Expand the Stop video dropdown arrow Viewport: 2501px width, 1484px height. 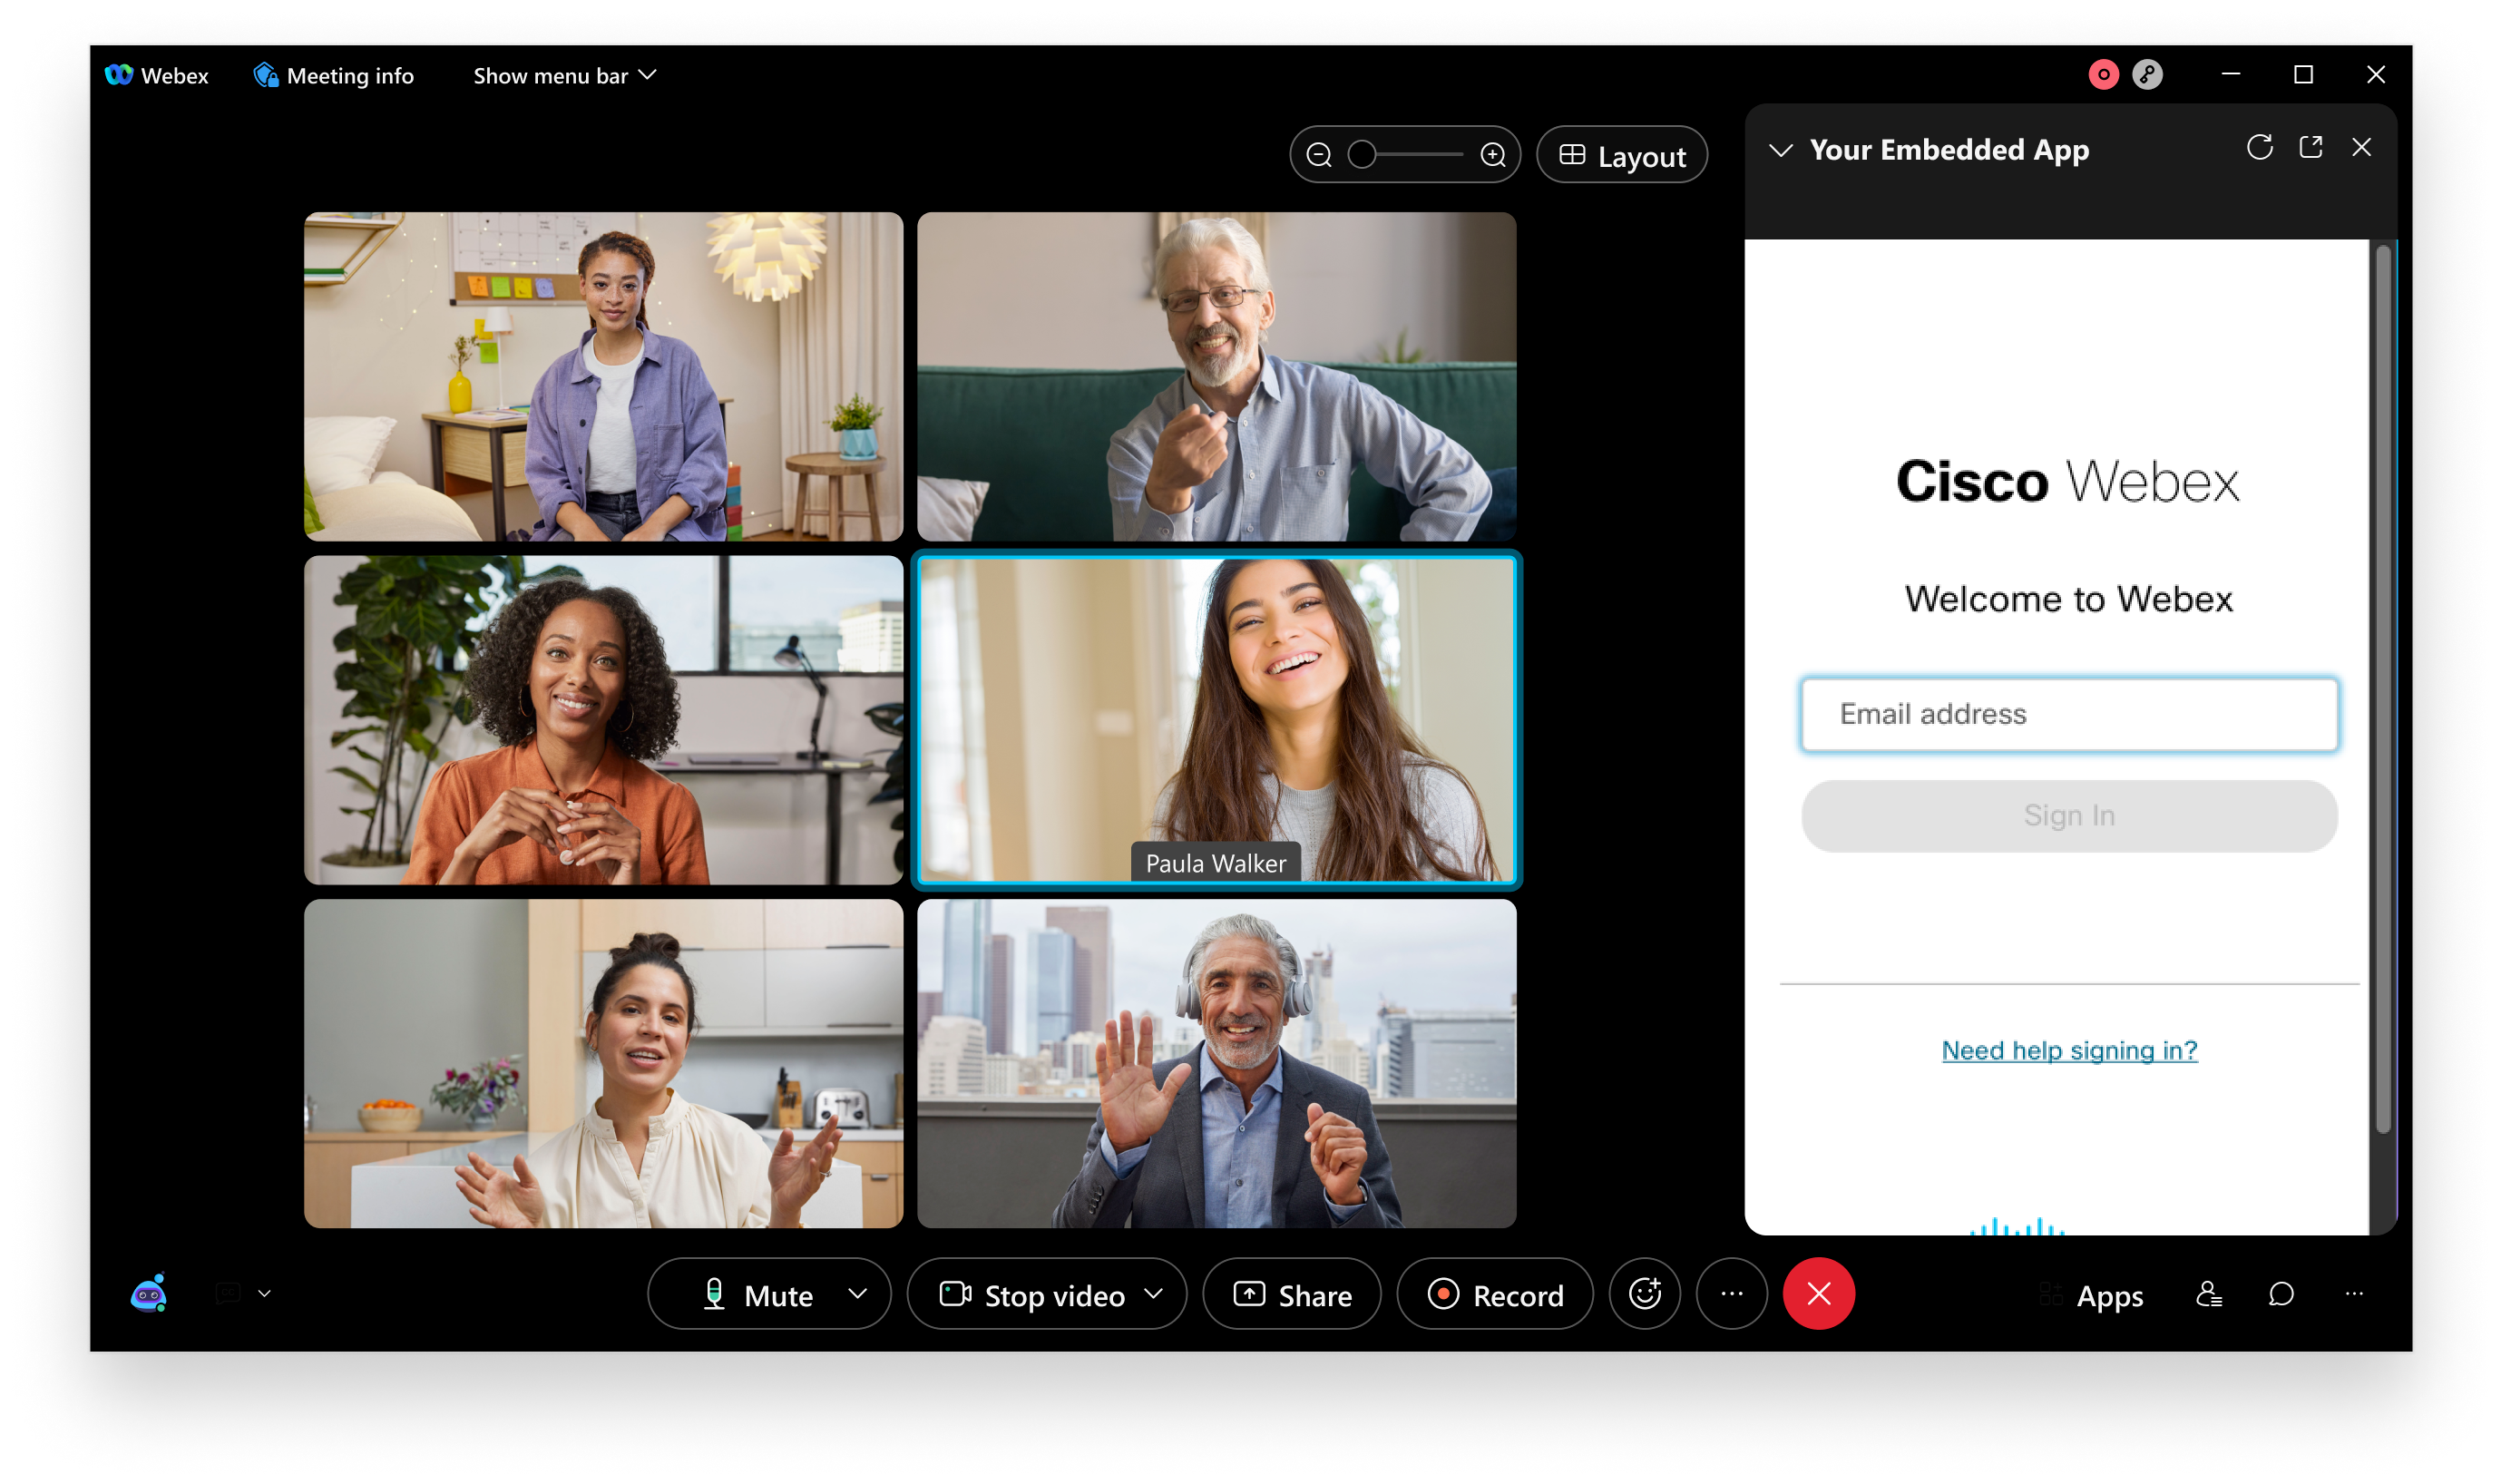click(1158, 1295)
